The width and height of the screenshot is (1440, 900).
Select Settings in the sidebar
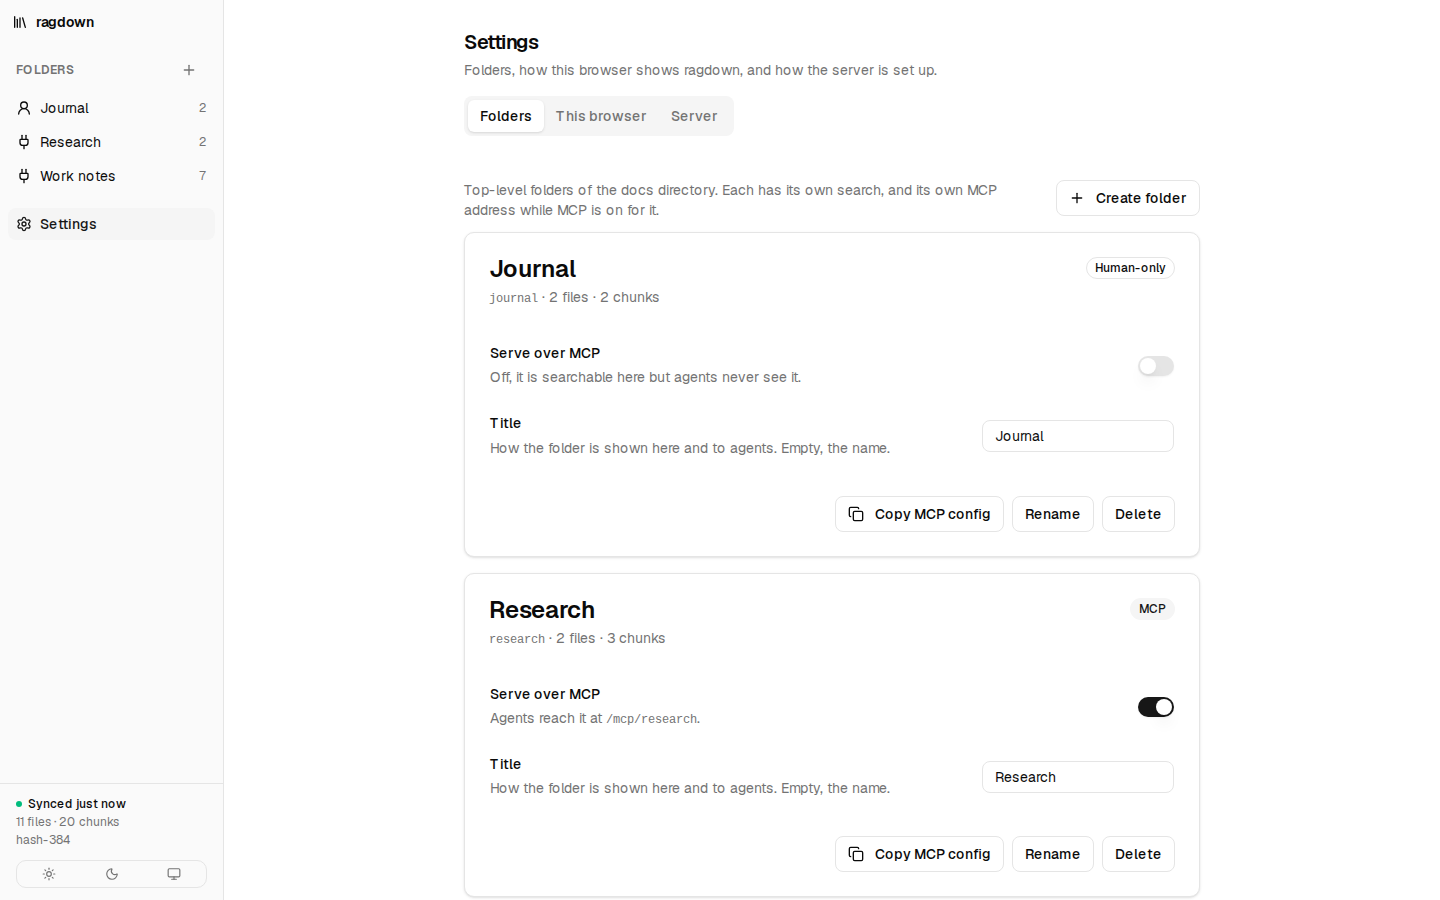111,224
